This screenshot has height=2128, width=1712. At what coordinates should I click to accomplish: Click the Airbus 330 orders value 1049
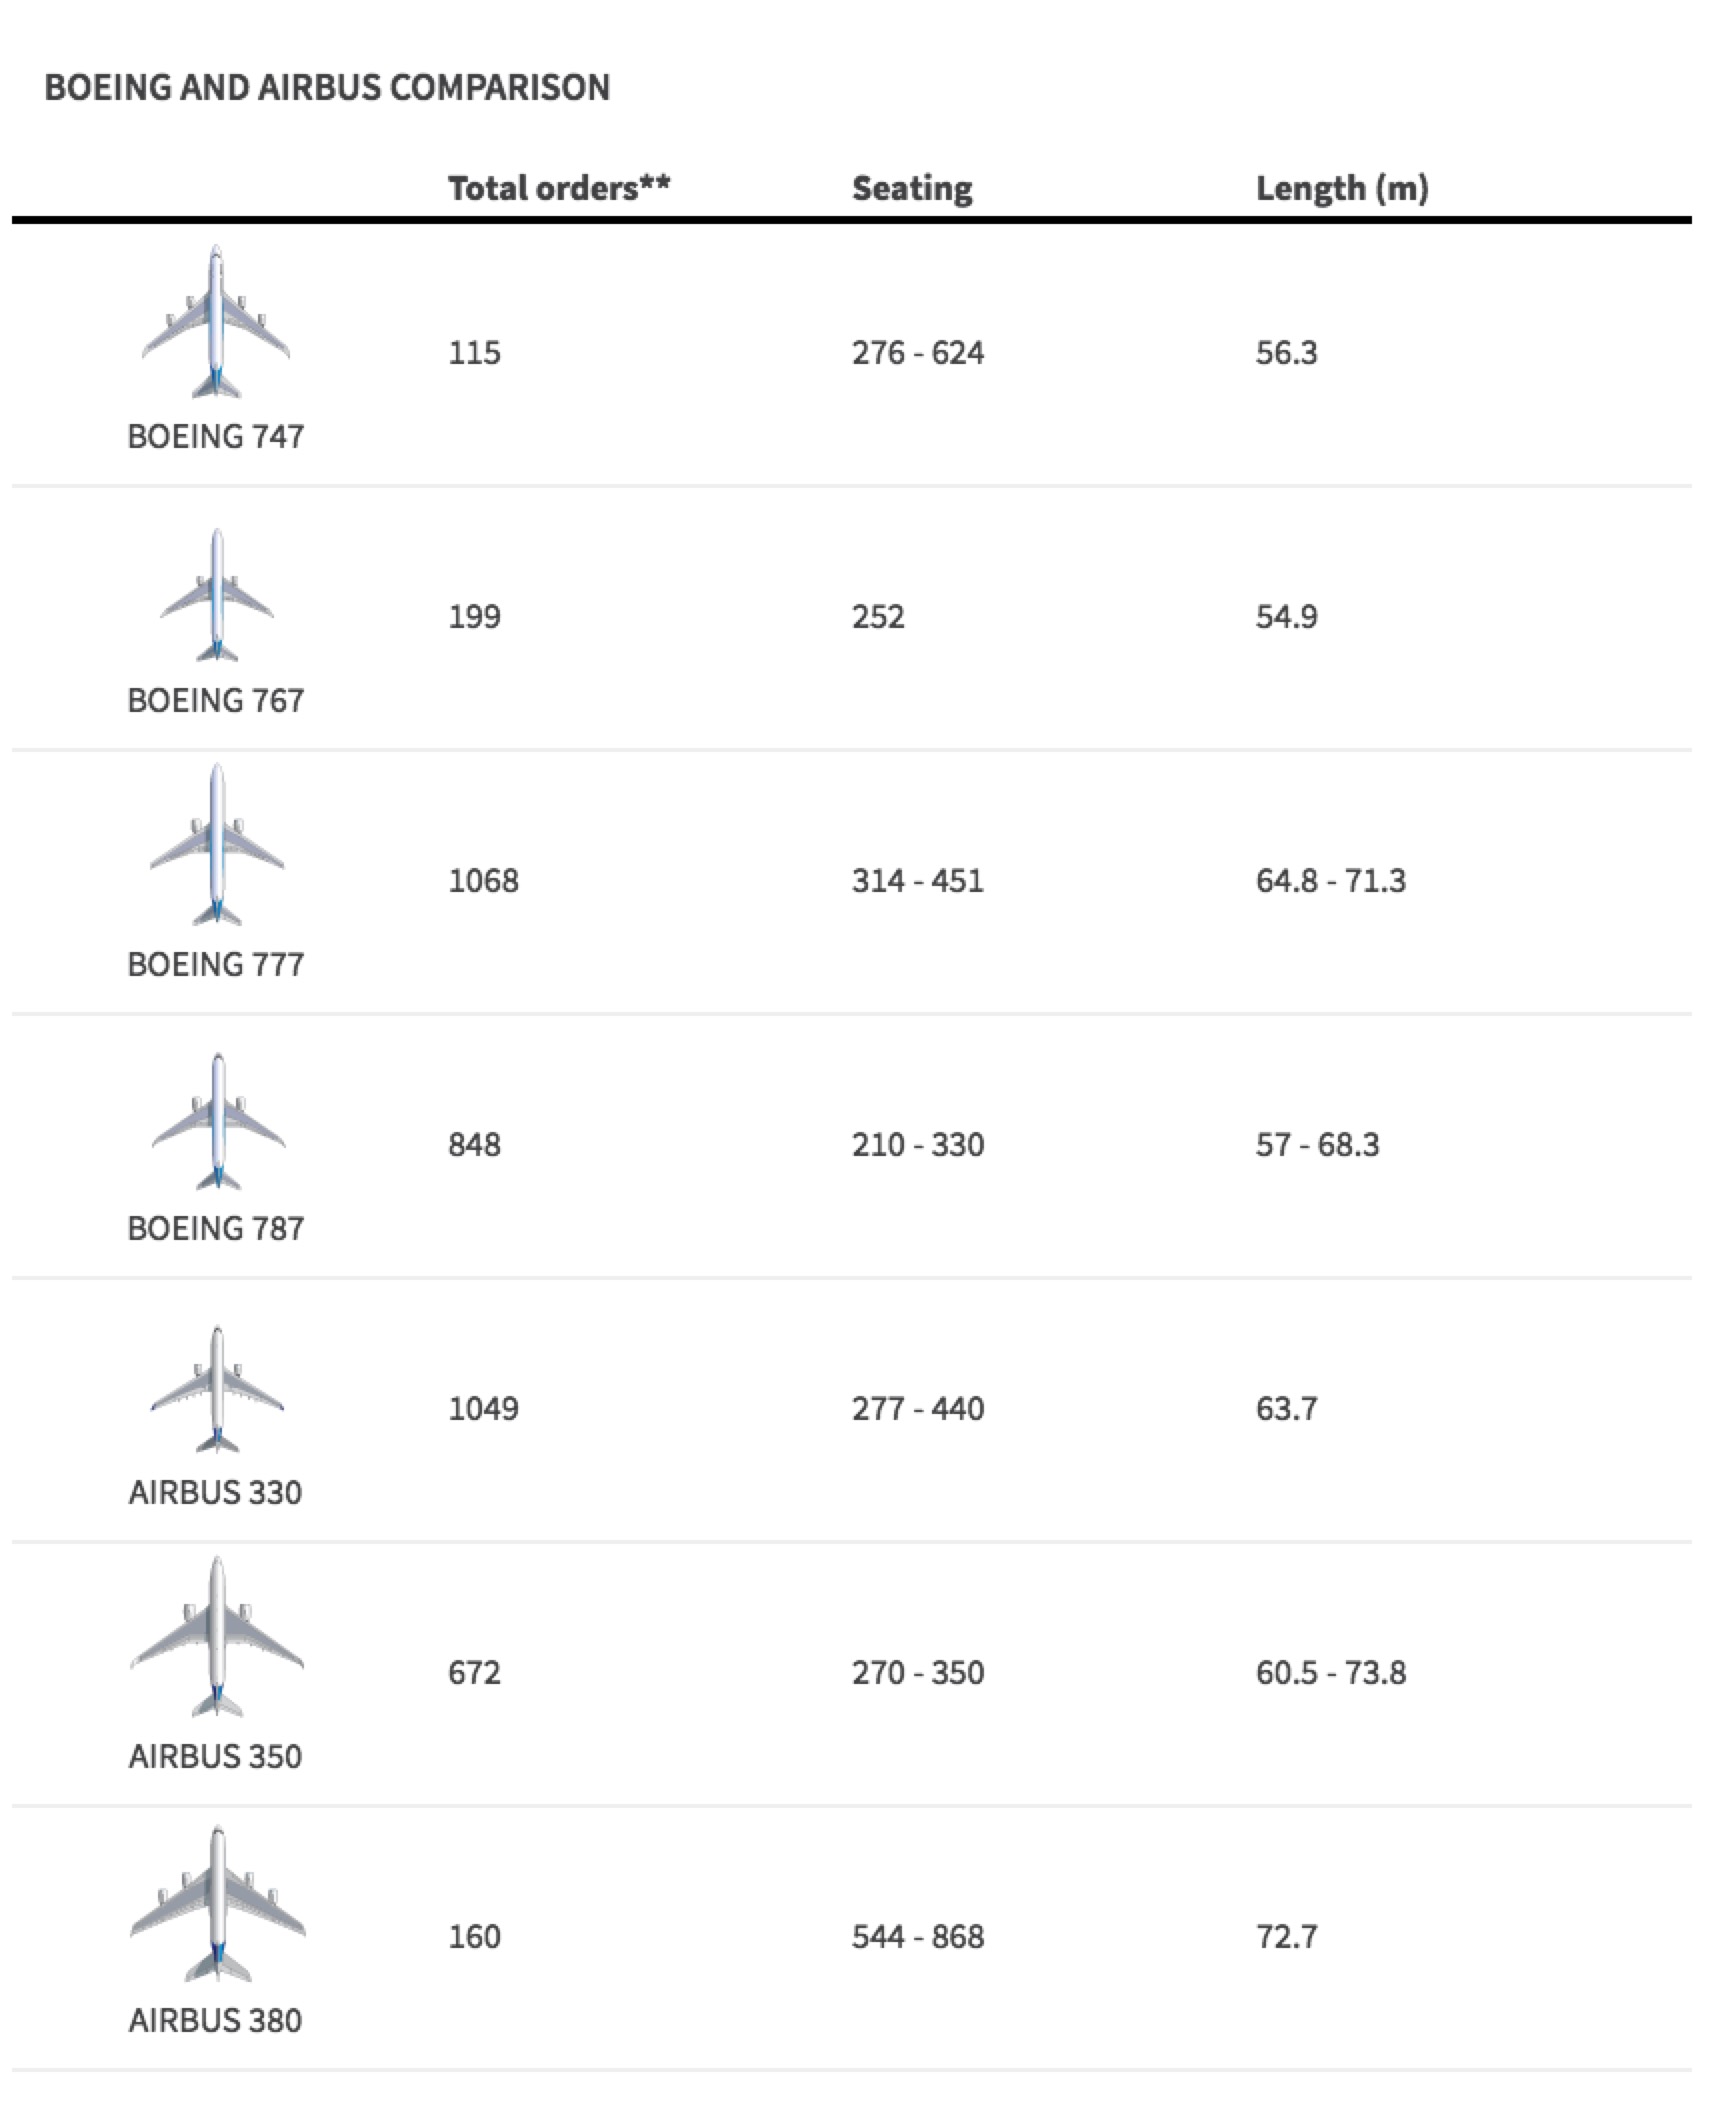[x=483, y=1409]
